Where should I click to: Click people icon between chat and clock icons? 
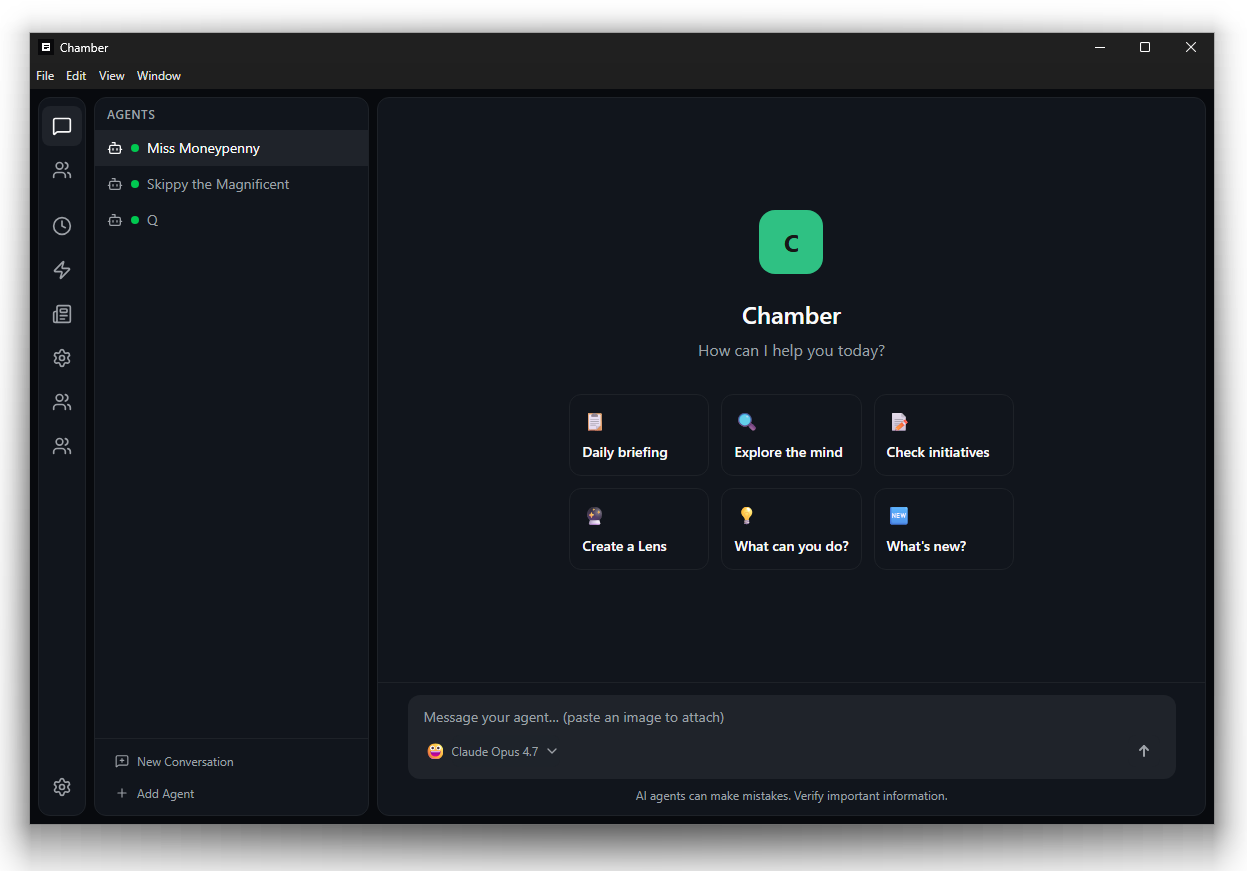pyautogui.click(x=62, y=170)
